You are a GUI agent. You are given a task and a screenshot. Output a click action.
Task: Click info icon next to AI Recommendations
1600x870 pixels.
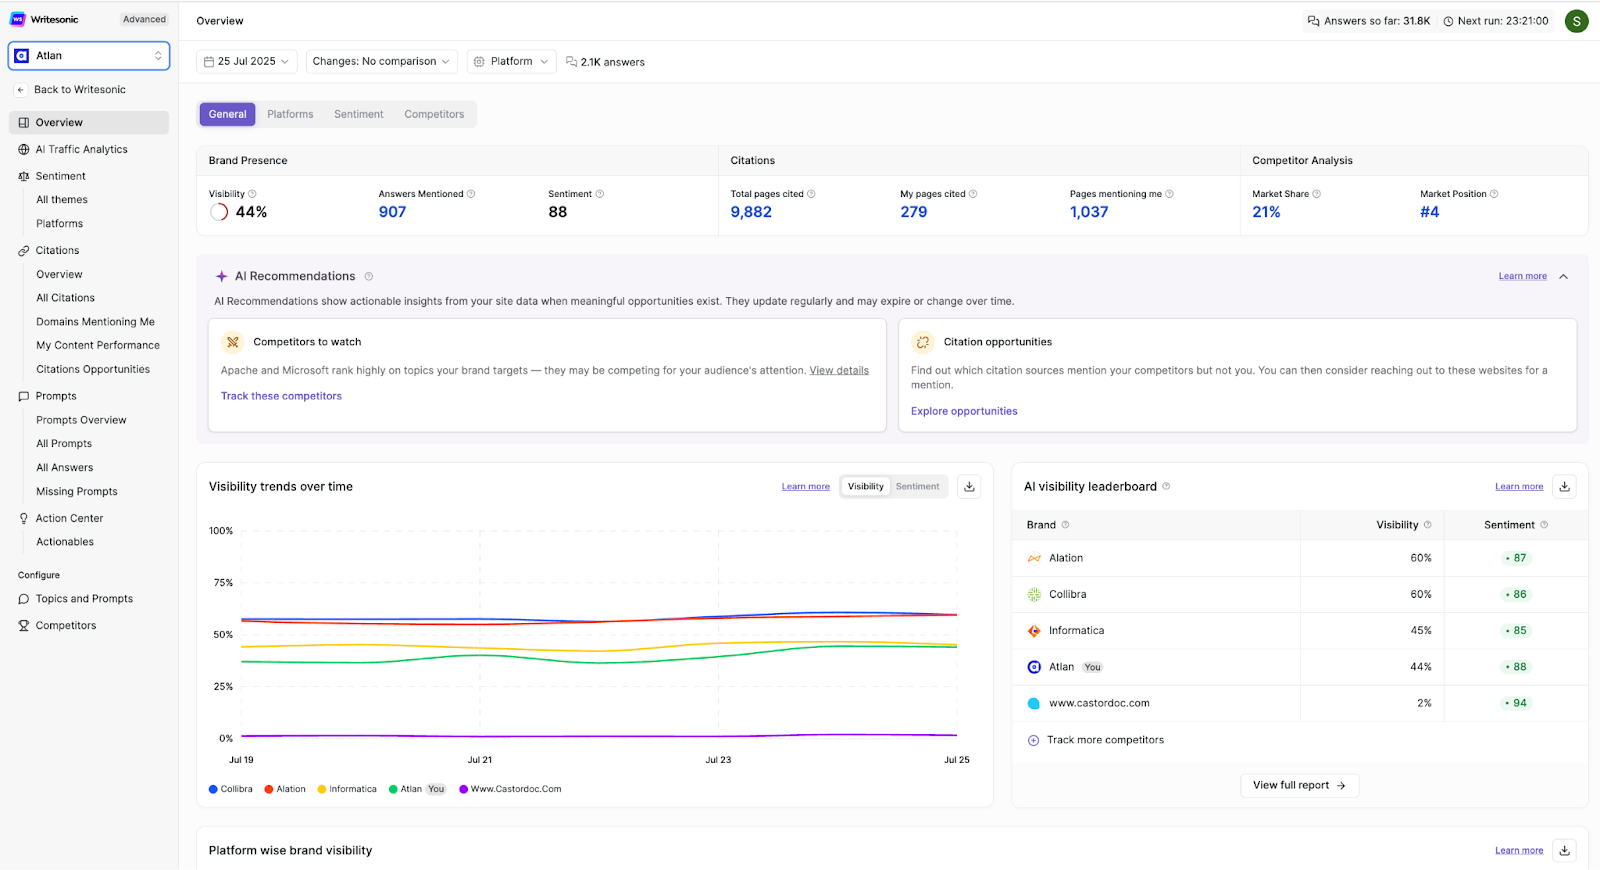(x=369, y=277)
